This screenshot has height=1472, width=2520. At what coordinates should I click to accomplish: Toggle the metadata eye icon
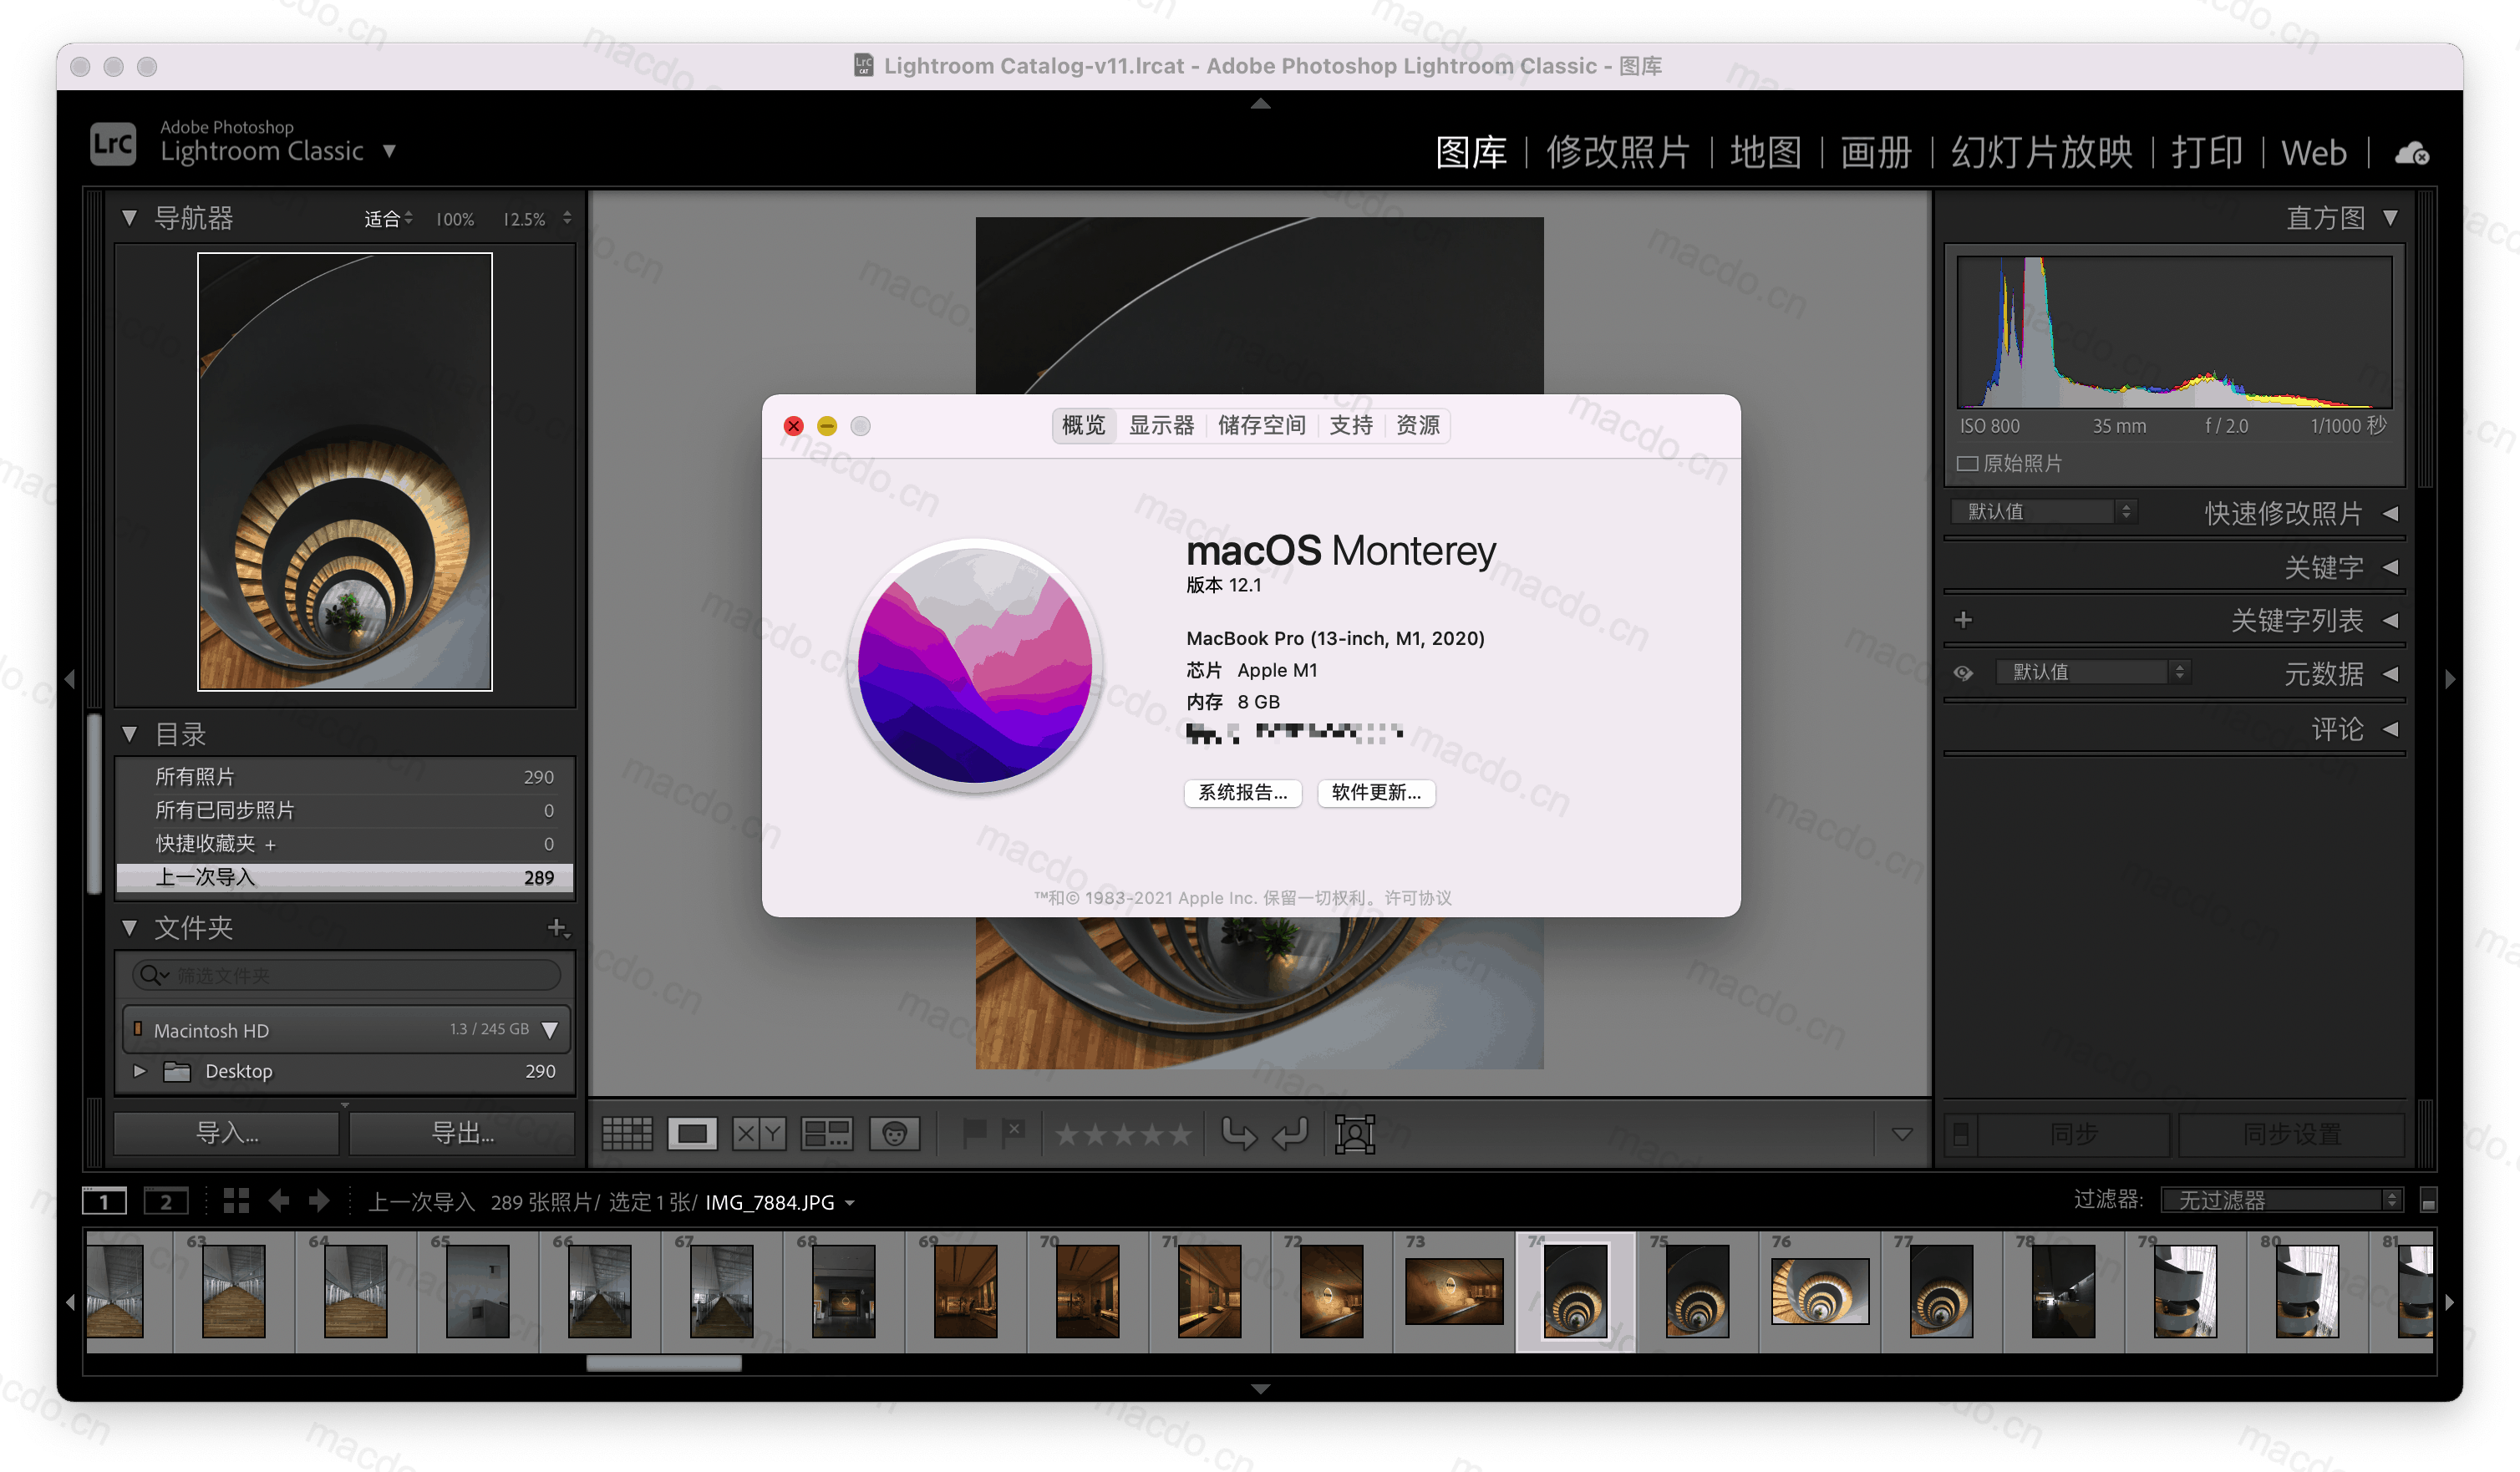pos(1963,673)
